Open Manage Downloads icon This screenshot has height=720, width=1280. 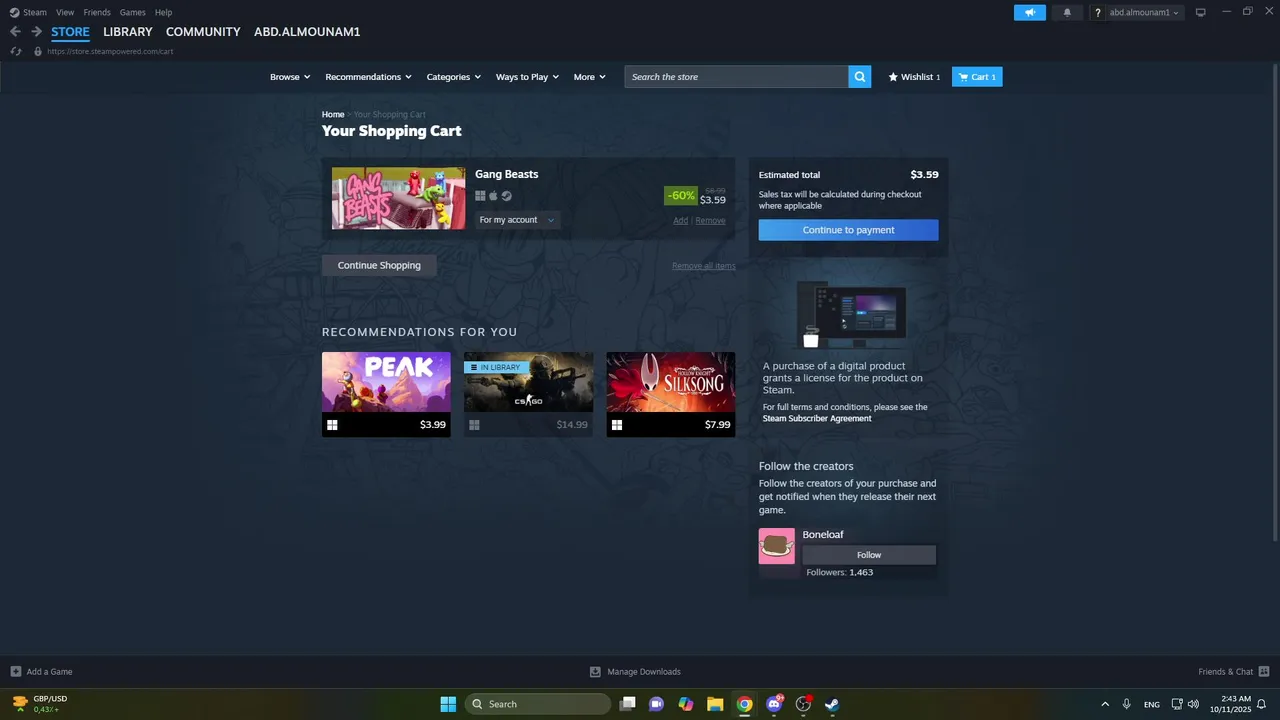595,672
